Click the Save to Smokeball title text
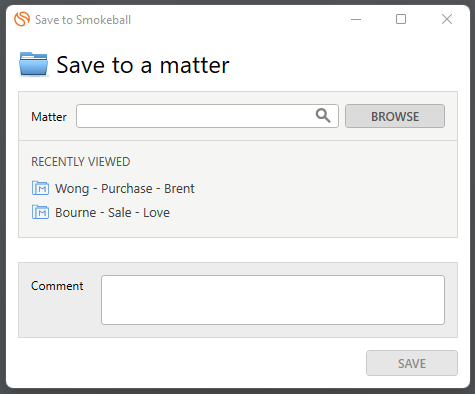The width and height of the screenshot is (475, 394). tap(83, 20)
